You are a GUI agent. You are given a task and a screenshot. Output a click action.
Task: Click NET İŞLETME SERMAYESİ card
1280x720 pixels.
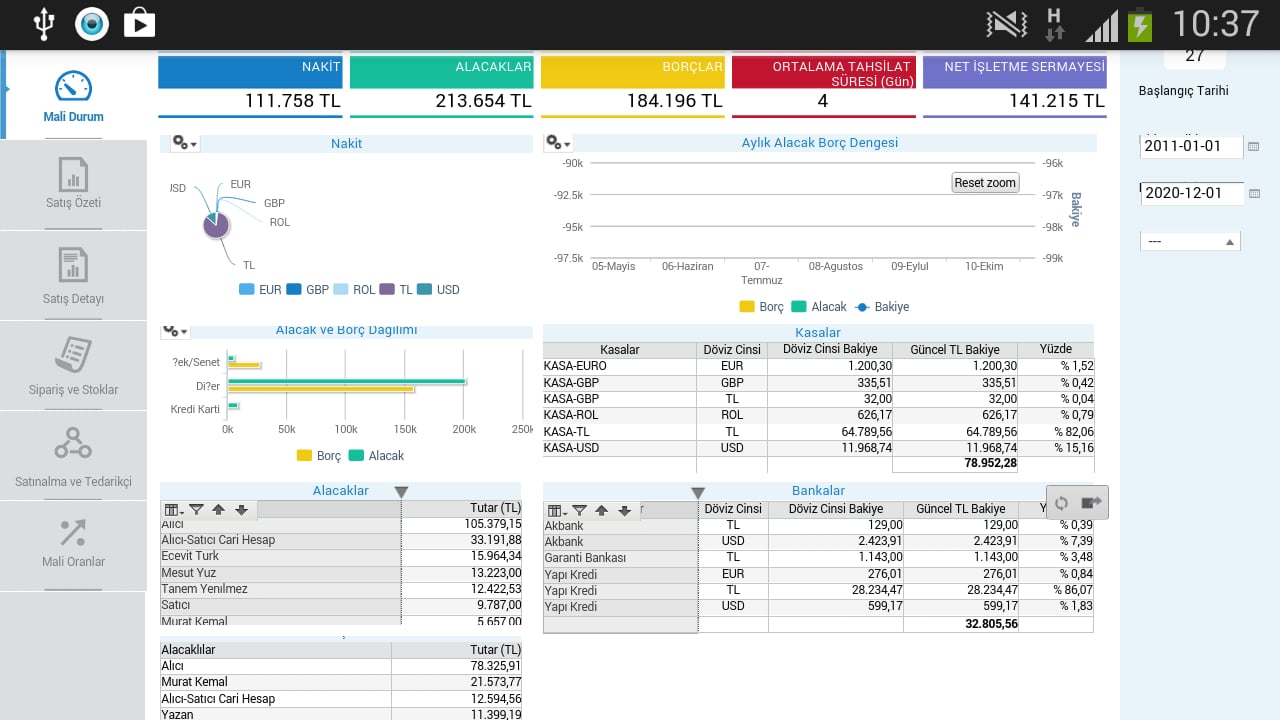1015,85
